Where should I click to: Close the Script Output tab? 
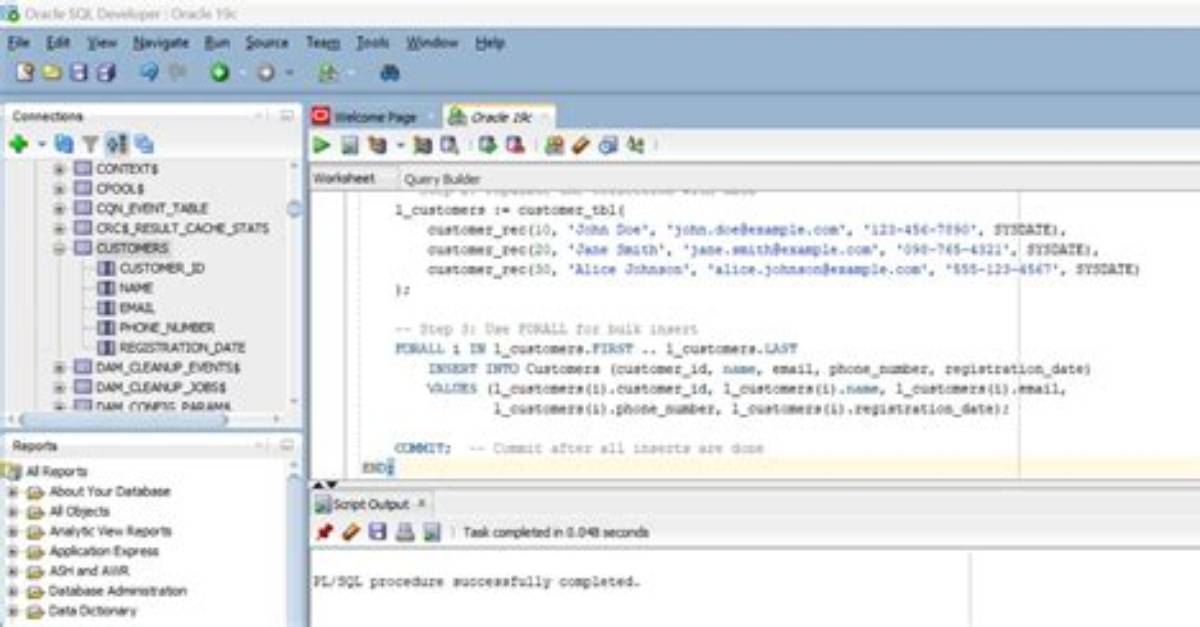click(421, 503)
